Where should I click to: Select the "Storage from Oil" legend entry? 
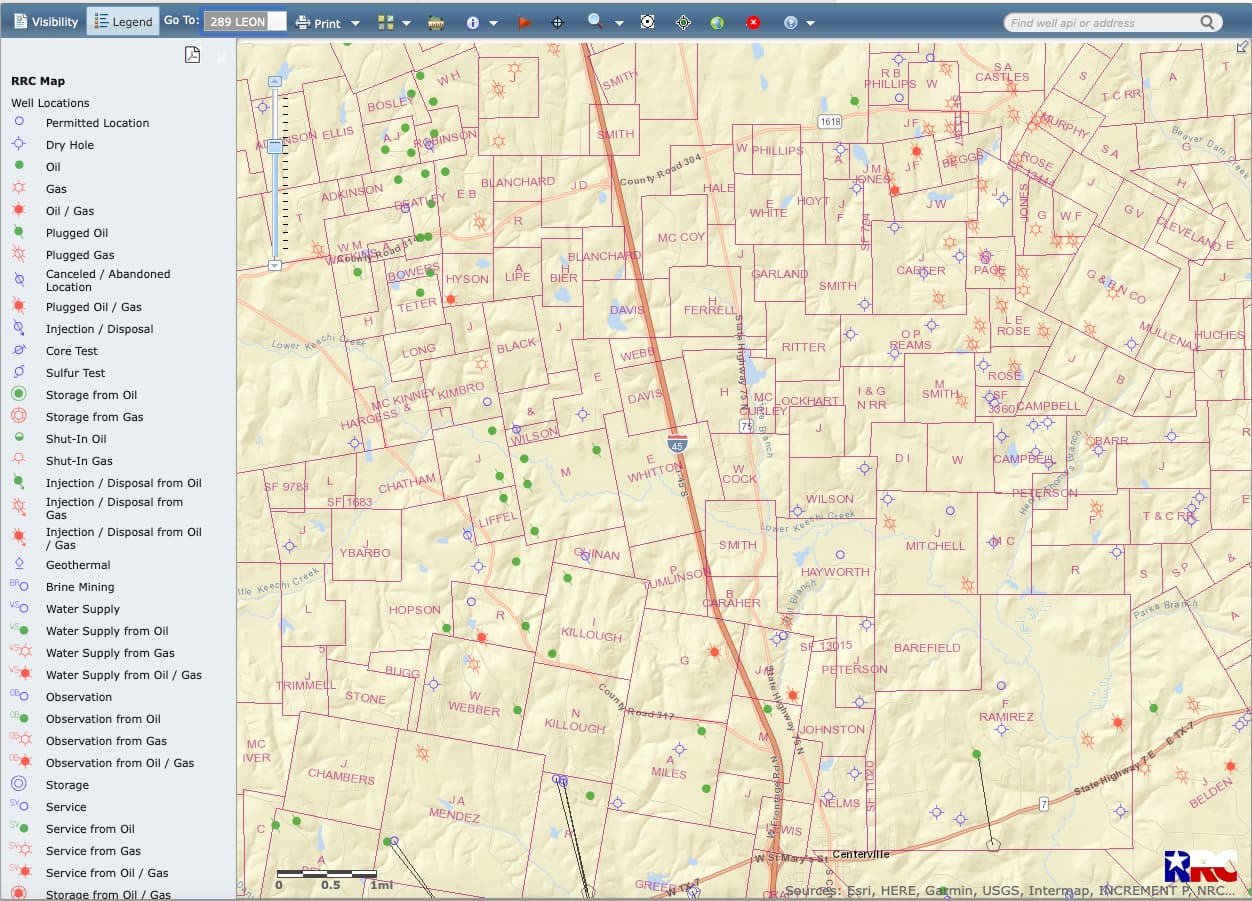tap(91, 395)
